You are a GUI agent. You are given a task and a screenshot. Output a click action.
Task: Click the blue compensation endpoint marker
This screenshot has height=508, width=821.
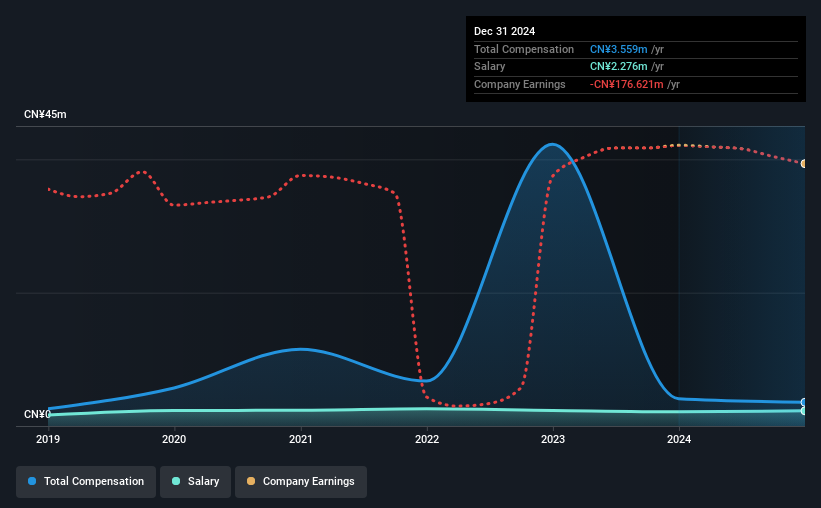point(803,402)
